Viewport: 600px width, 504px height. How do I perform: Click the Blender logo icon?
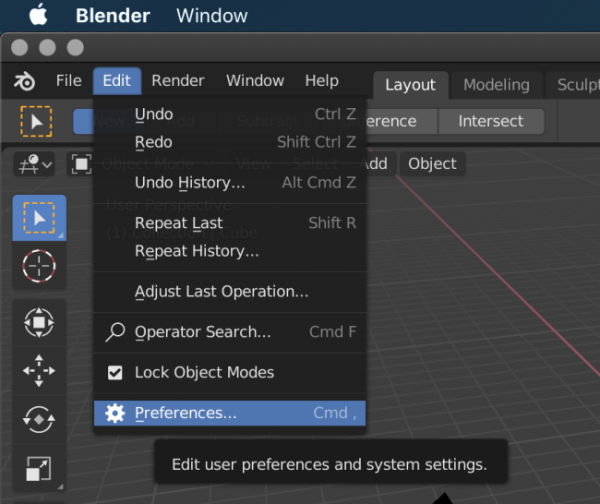[x=24, y=81]
